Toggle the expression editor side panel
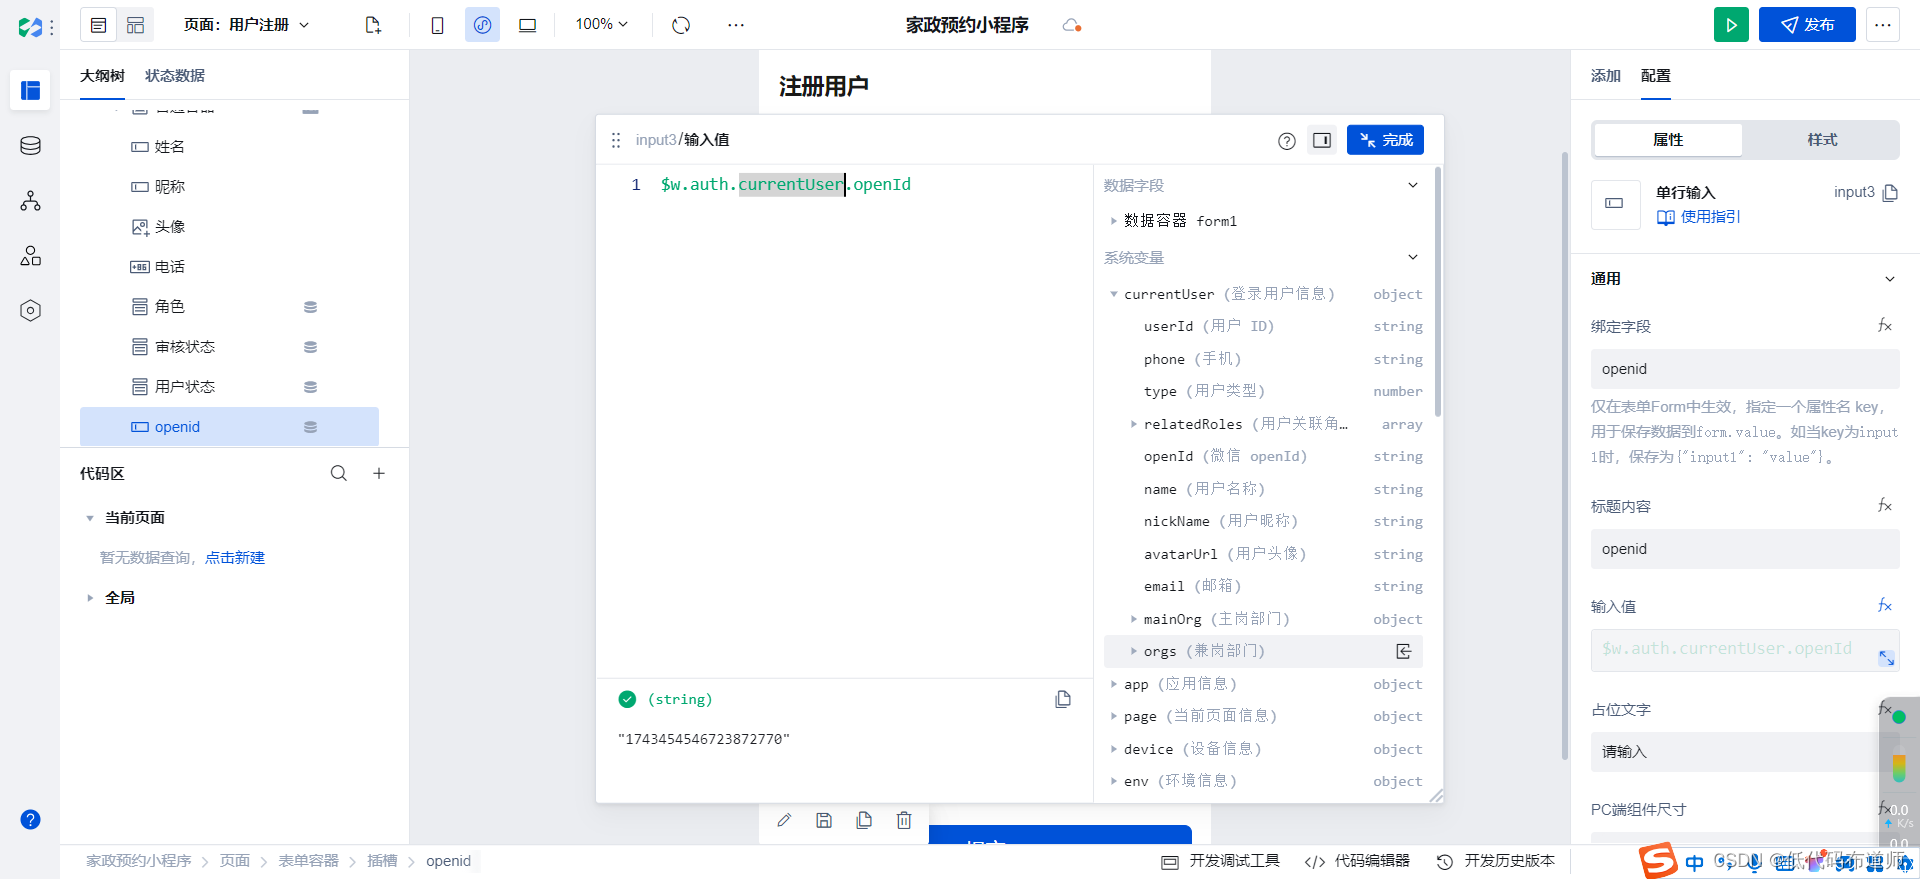Viewport: 1920px width, 879px height. pyautogui.click(x=1322, y=140)
